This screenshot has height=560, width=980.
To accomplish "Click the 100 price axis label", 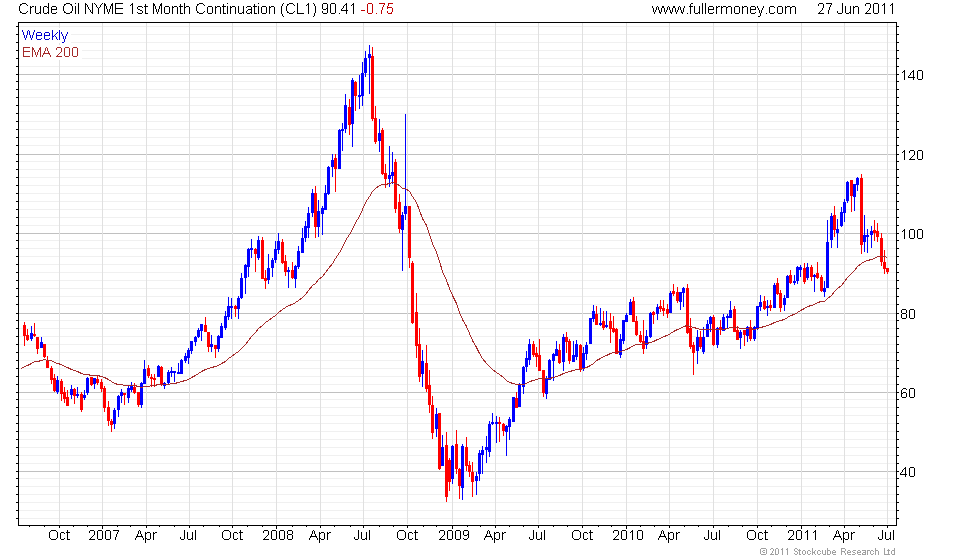I will (x=912, y=234).
